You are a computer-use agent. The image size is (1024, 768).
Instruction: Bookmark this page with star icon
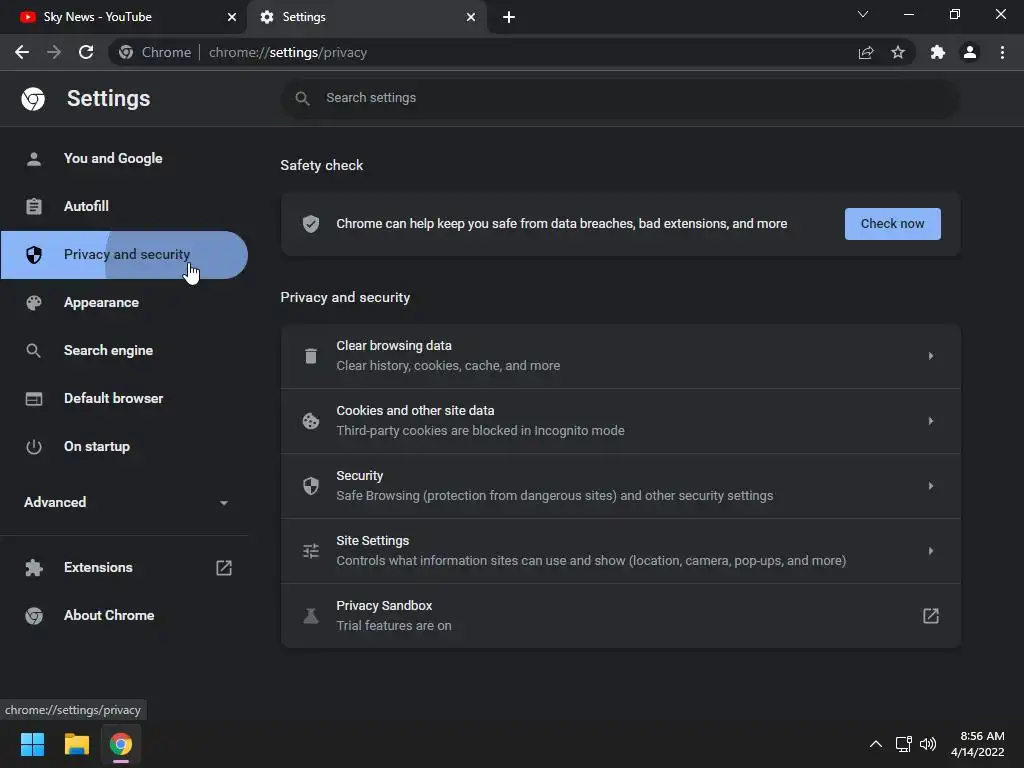coord(898,52)
